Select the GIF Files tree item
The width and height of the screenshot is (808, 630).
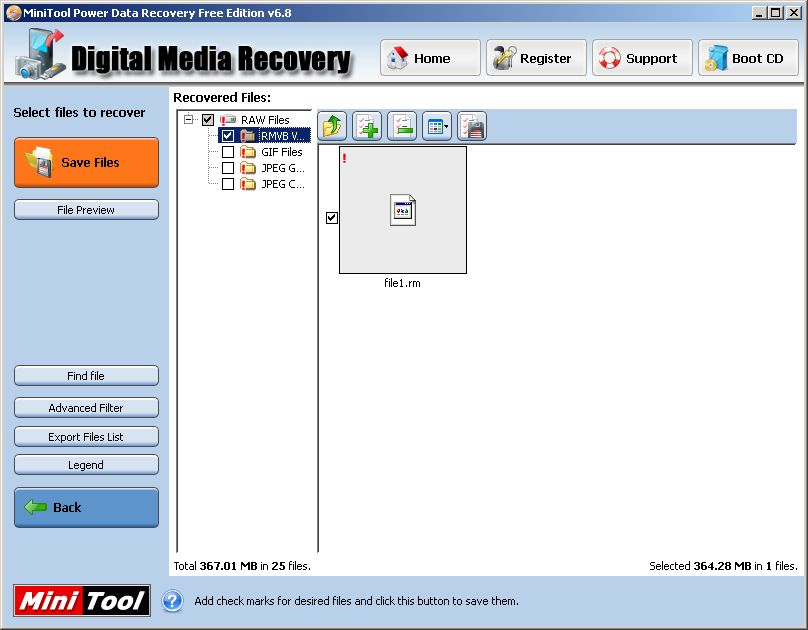point(281,152)
